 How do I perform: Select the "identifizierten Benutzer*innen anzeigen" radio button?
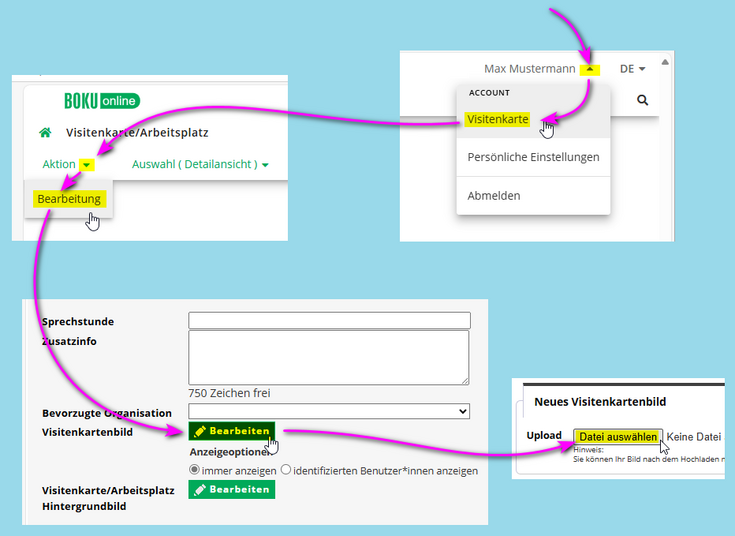pos(286,470)
